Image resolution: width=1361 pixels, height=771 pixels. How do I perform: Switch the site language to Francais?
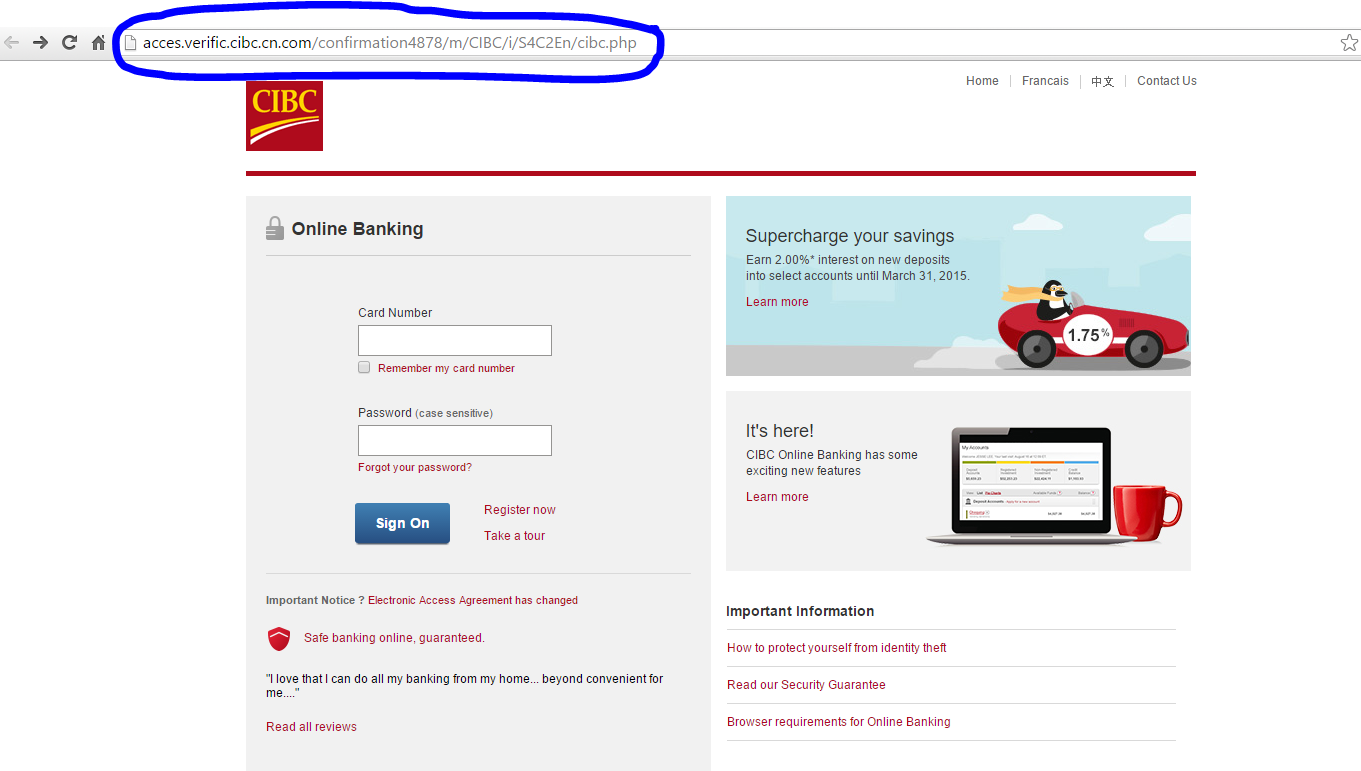(1045, 81)
